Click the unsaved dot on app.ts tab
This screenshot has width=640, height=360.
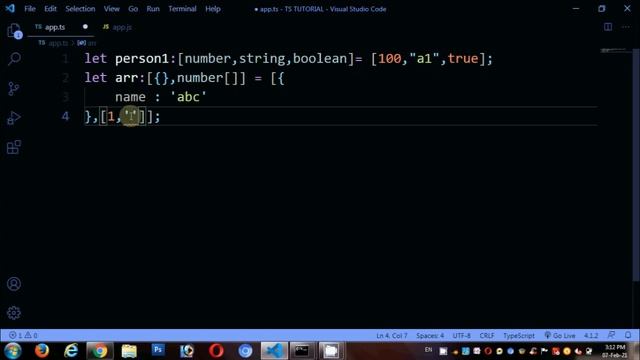pos(85,27)
